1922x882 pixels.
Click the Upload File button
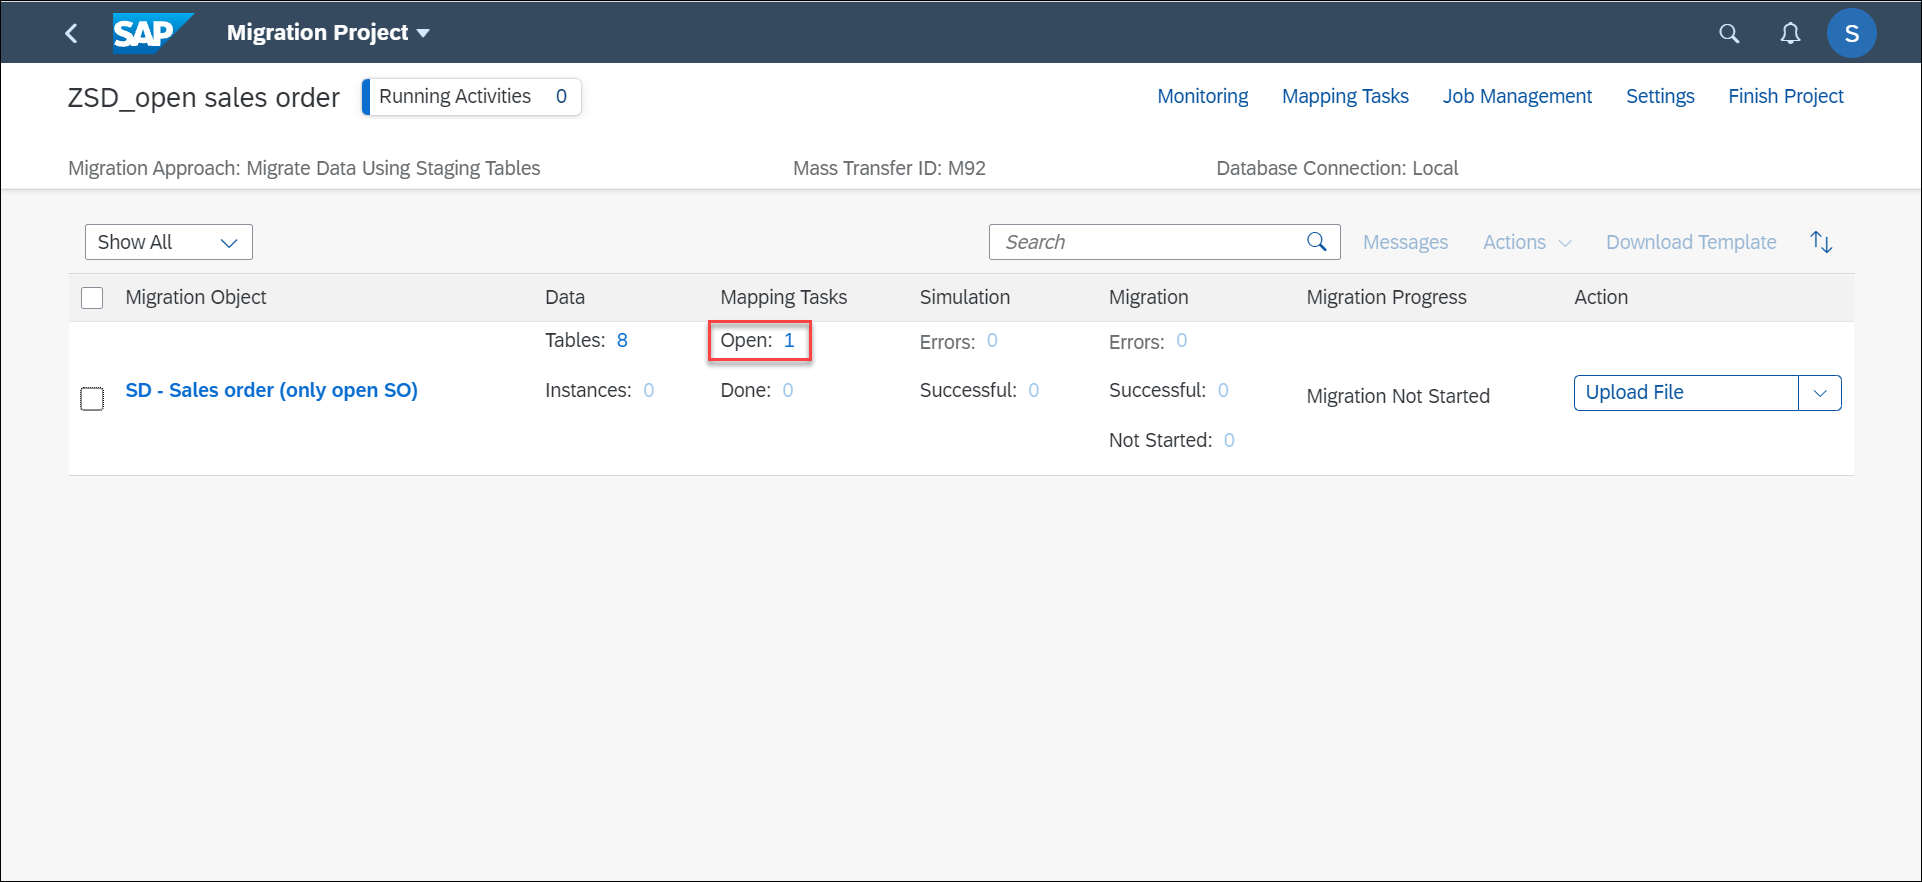[x=1686, y=393]
